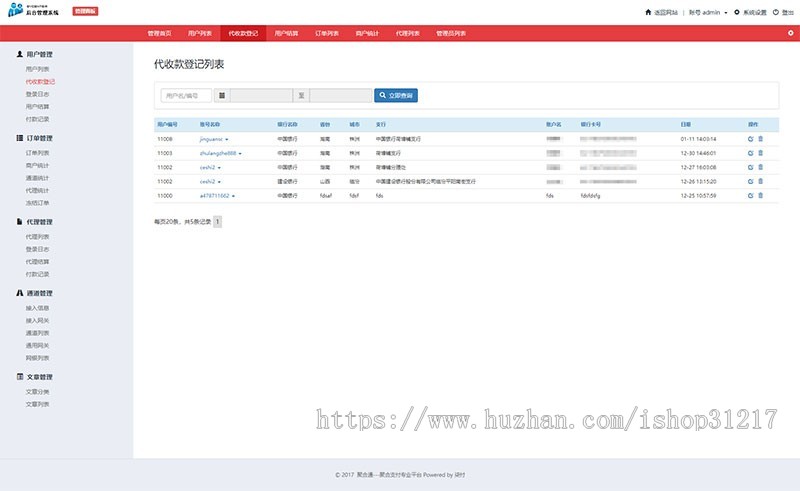The width and height of the screenshot is (800, 491).
Task: Open 文章分类 in the sidebar
Action: click(37, 391)
